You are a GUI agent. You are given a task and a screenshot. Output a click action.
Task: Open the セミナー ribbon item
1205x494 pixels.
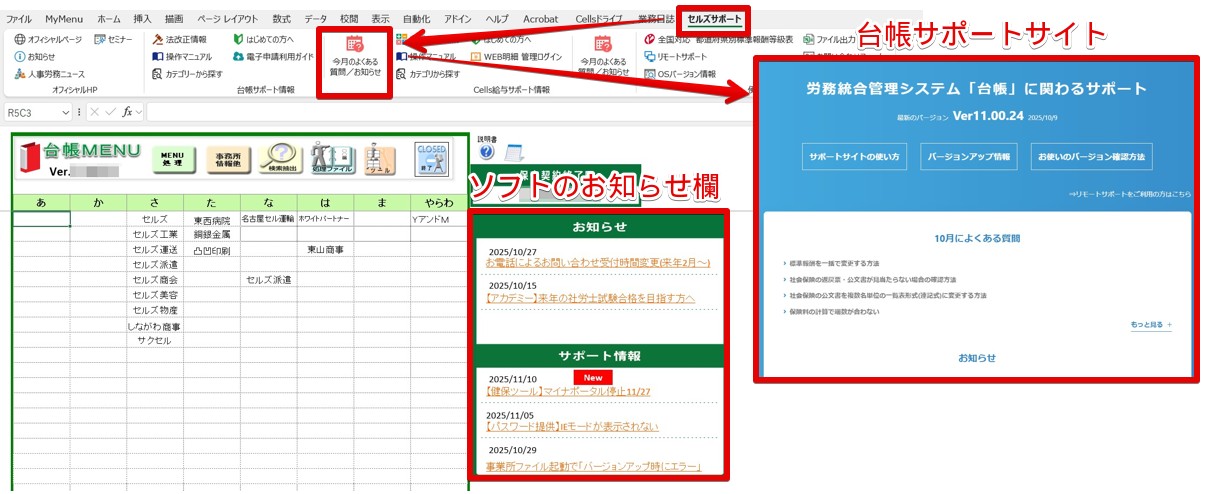(x=113, y=39)
